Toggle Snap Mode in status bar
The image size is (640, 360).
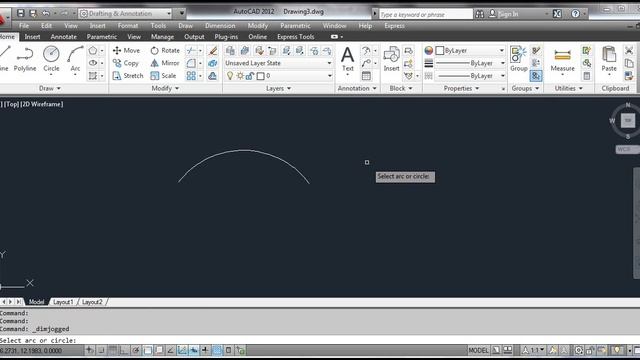pyautogui.click(x=101, y=350)
